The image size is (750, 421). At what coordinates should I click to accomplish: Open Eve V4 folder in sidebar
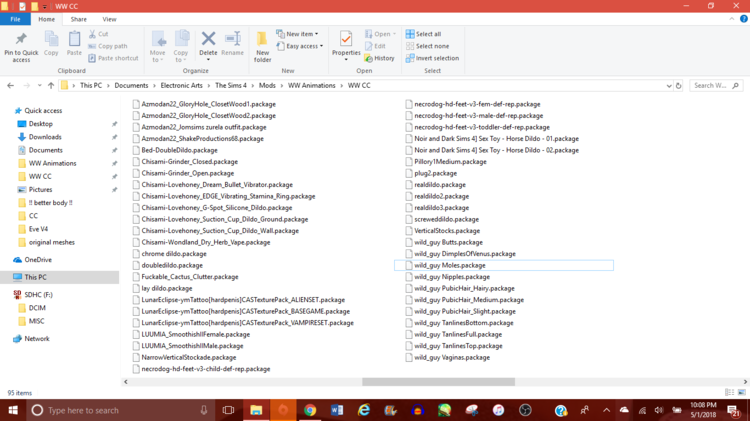pyautogui.click(x=38, y=229)
